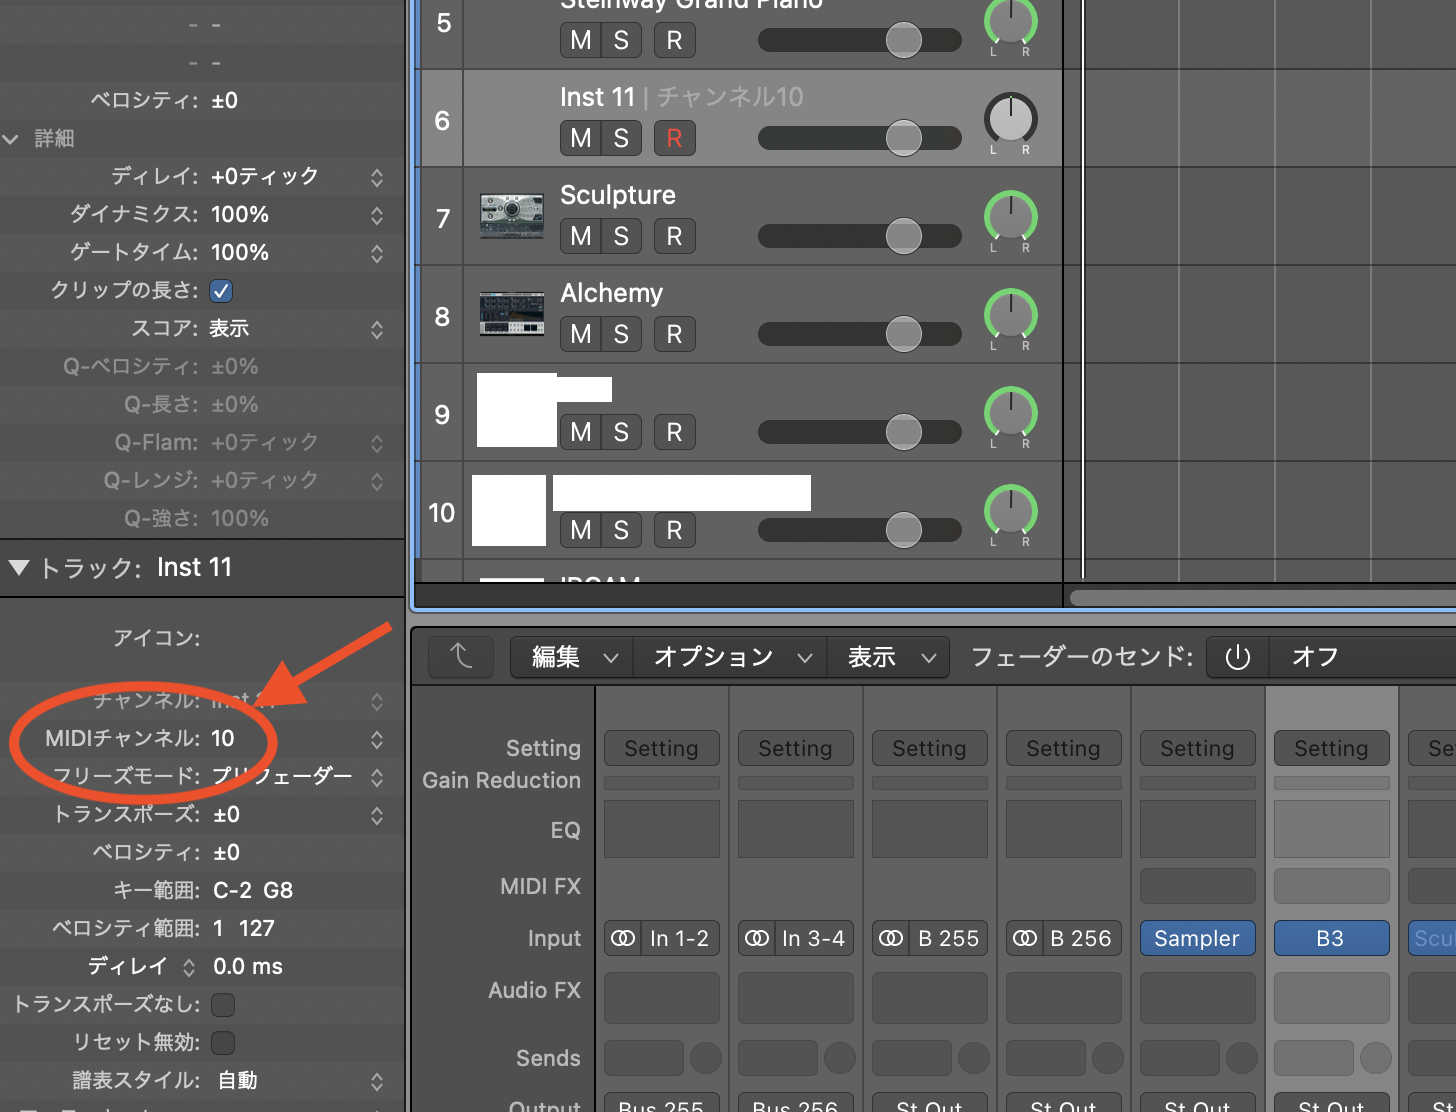Viewport: 1456px width, 1112px height.
Task: Record-enable the Sculpture track
Action: (674, 236)
